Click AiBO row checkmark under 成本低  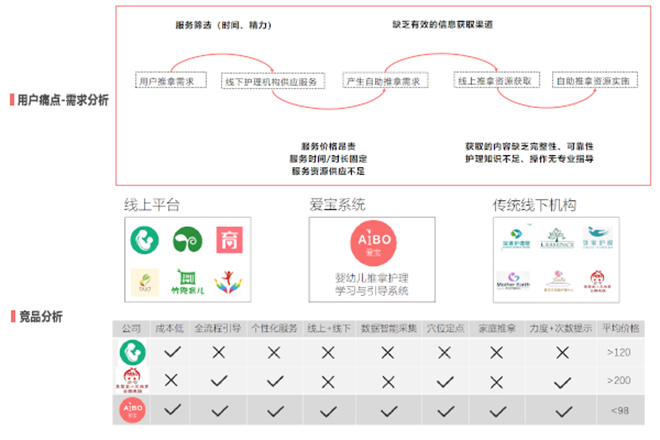[x=171, y=410]
